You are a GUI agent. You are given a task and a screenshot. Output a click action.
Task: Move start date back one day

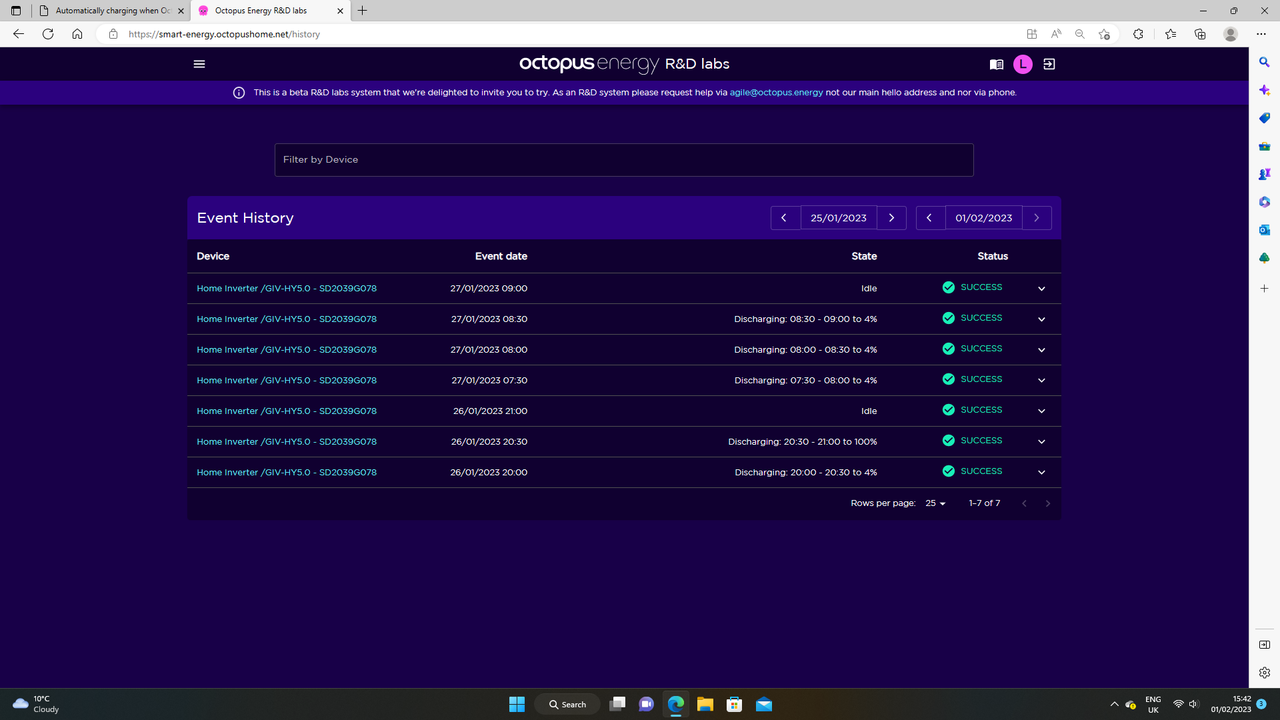pyautogui.click(x=785, y=218)
